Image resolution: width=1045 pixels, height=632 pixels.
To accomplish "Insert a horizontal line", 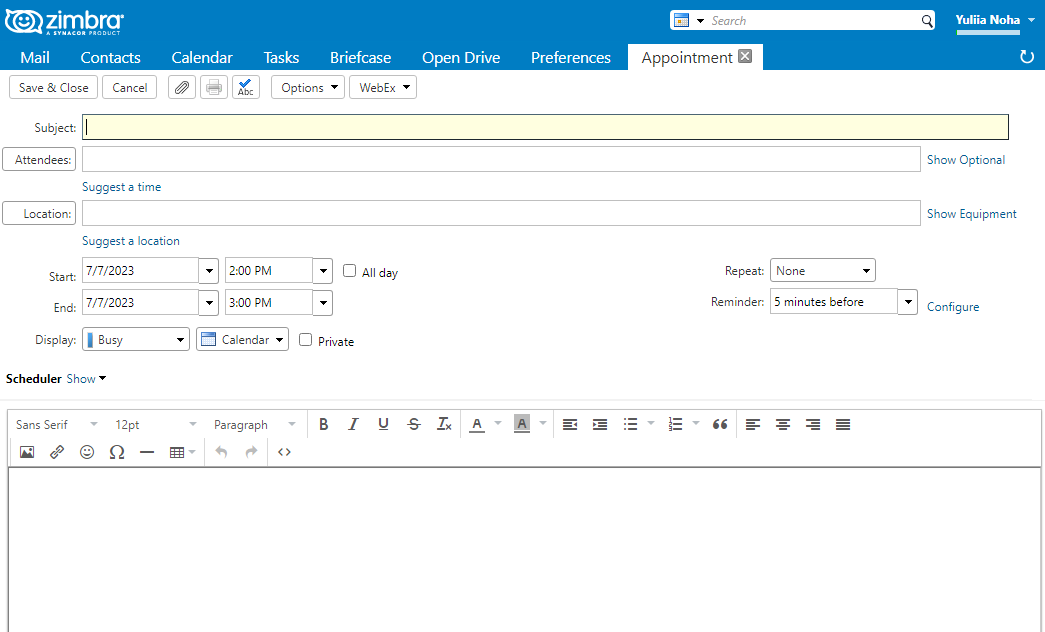I will point(147,452).
